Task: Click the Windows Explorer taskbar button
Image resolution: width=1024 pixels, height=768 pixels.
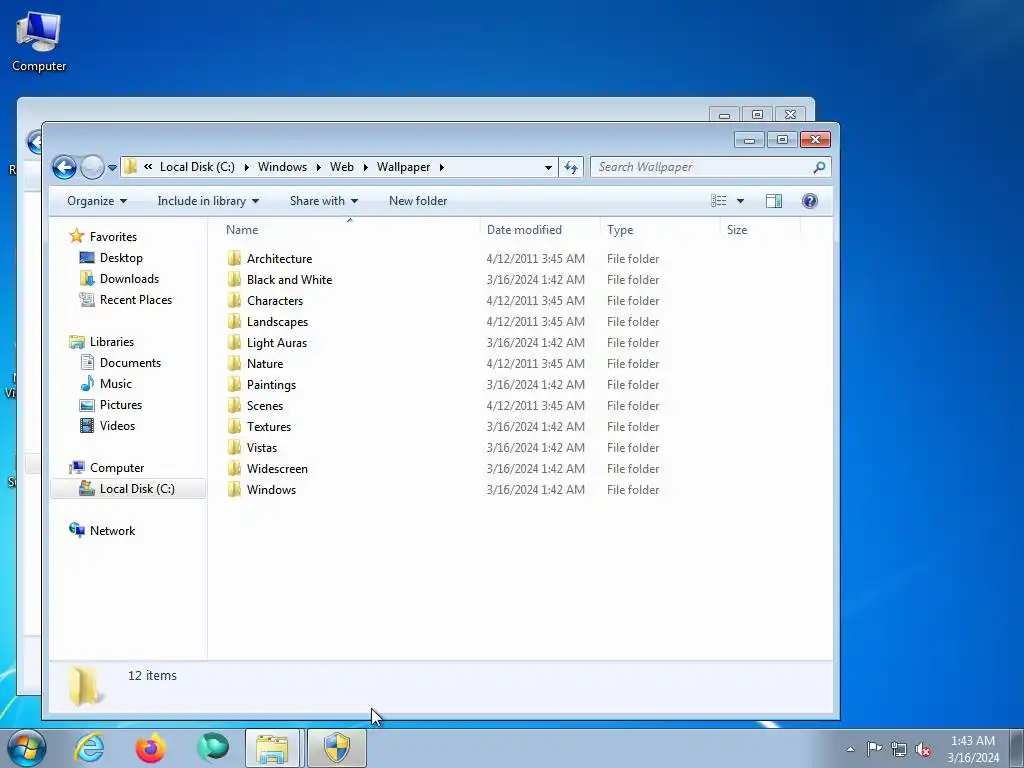Action: pos(272,748)
